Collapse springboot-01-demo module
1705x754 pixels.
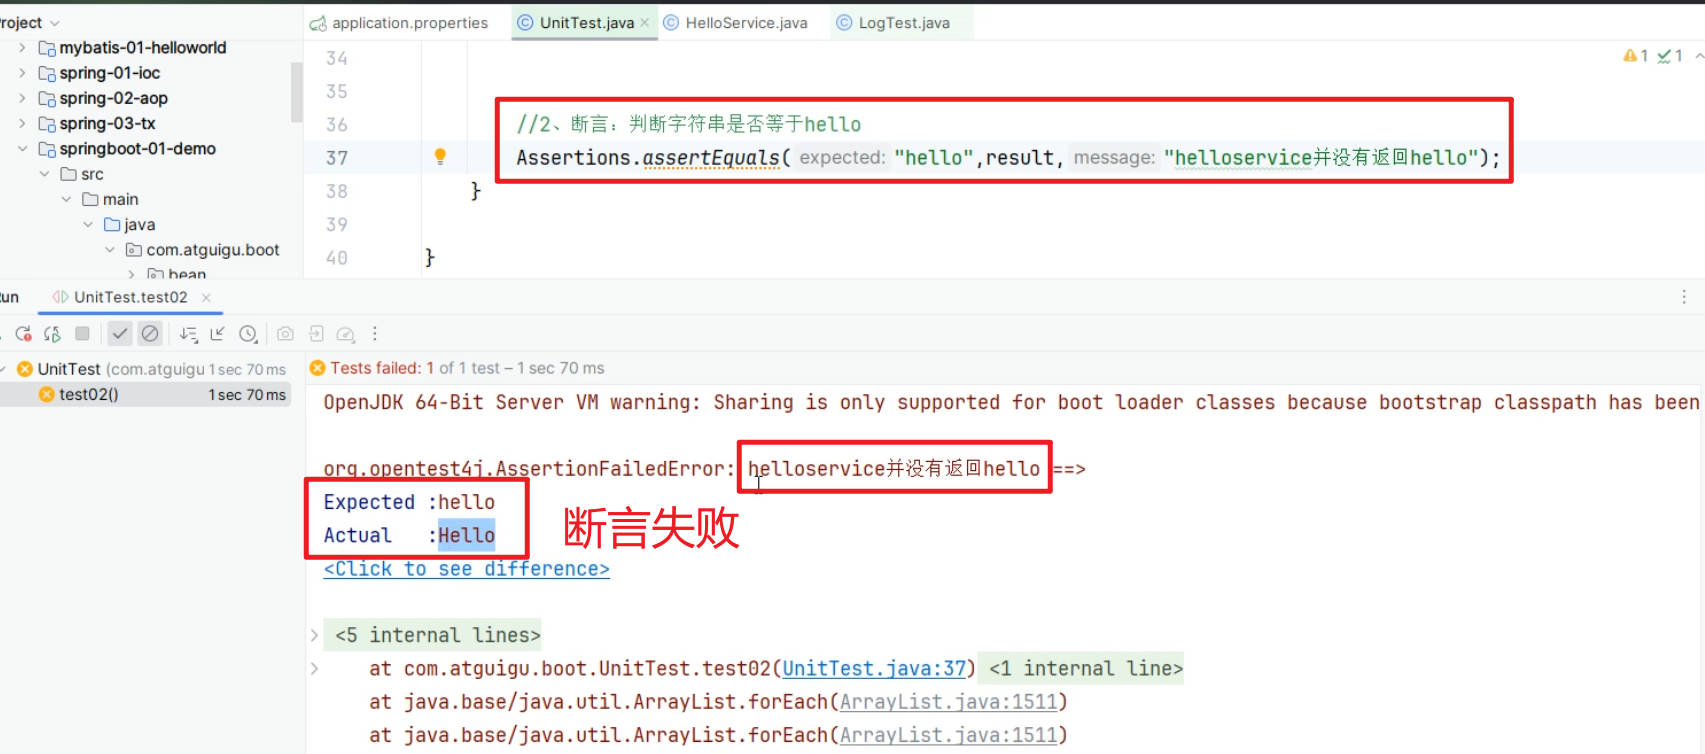[x=22, y=149]
